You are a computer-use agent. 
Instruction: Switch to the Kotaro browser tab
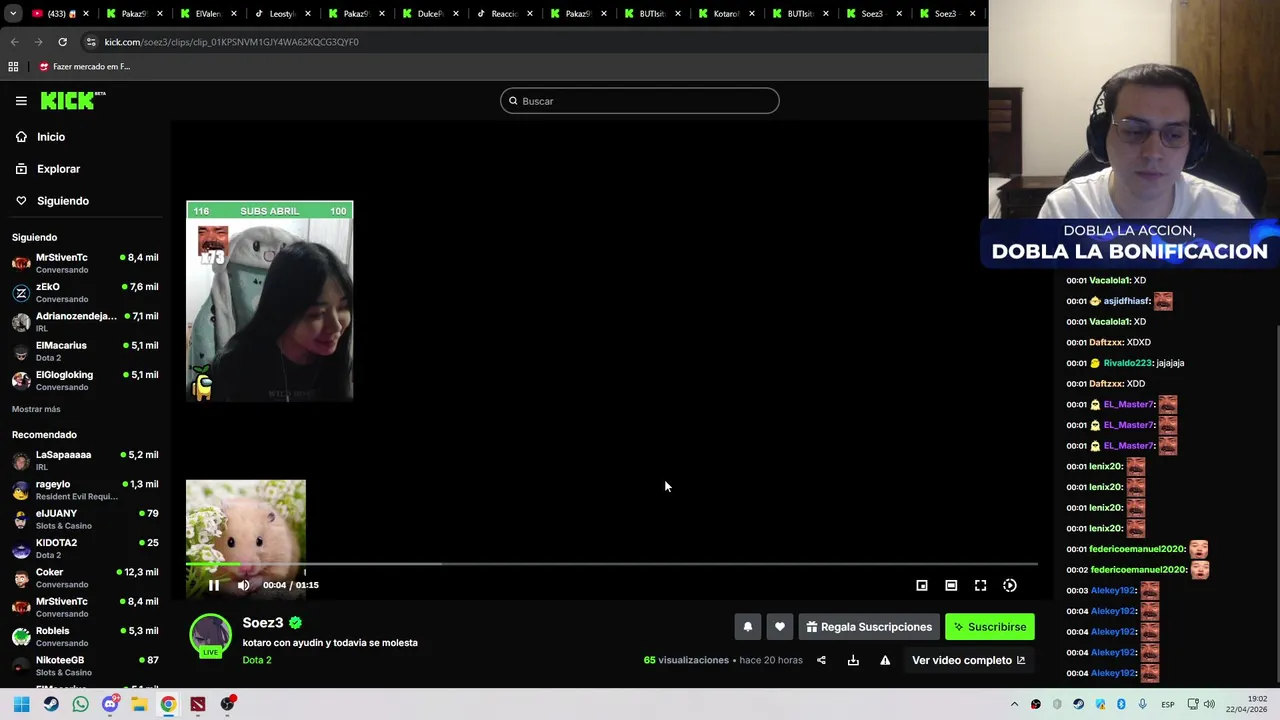coord(725,14)
